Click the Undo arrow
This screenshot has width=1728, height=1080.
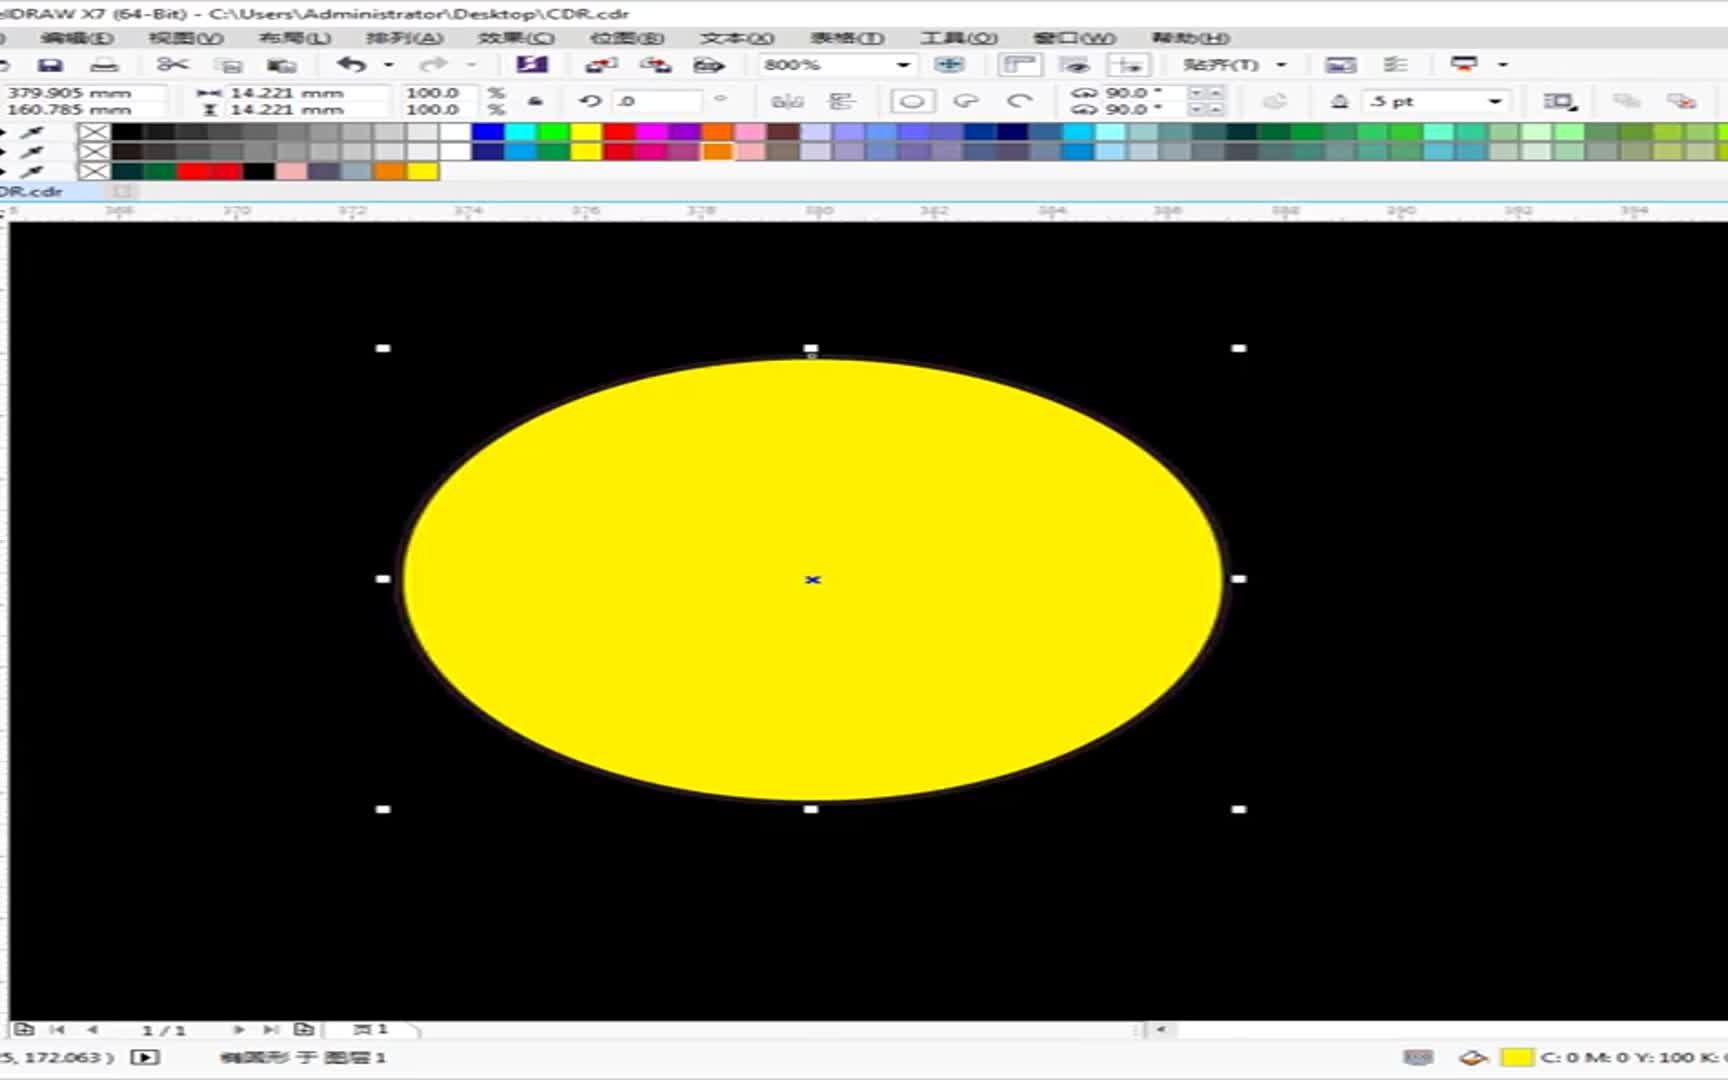(x=352, y=65)
